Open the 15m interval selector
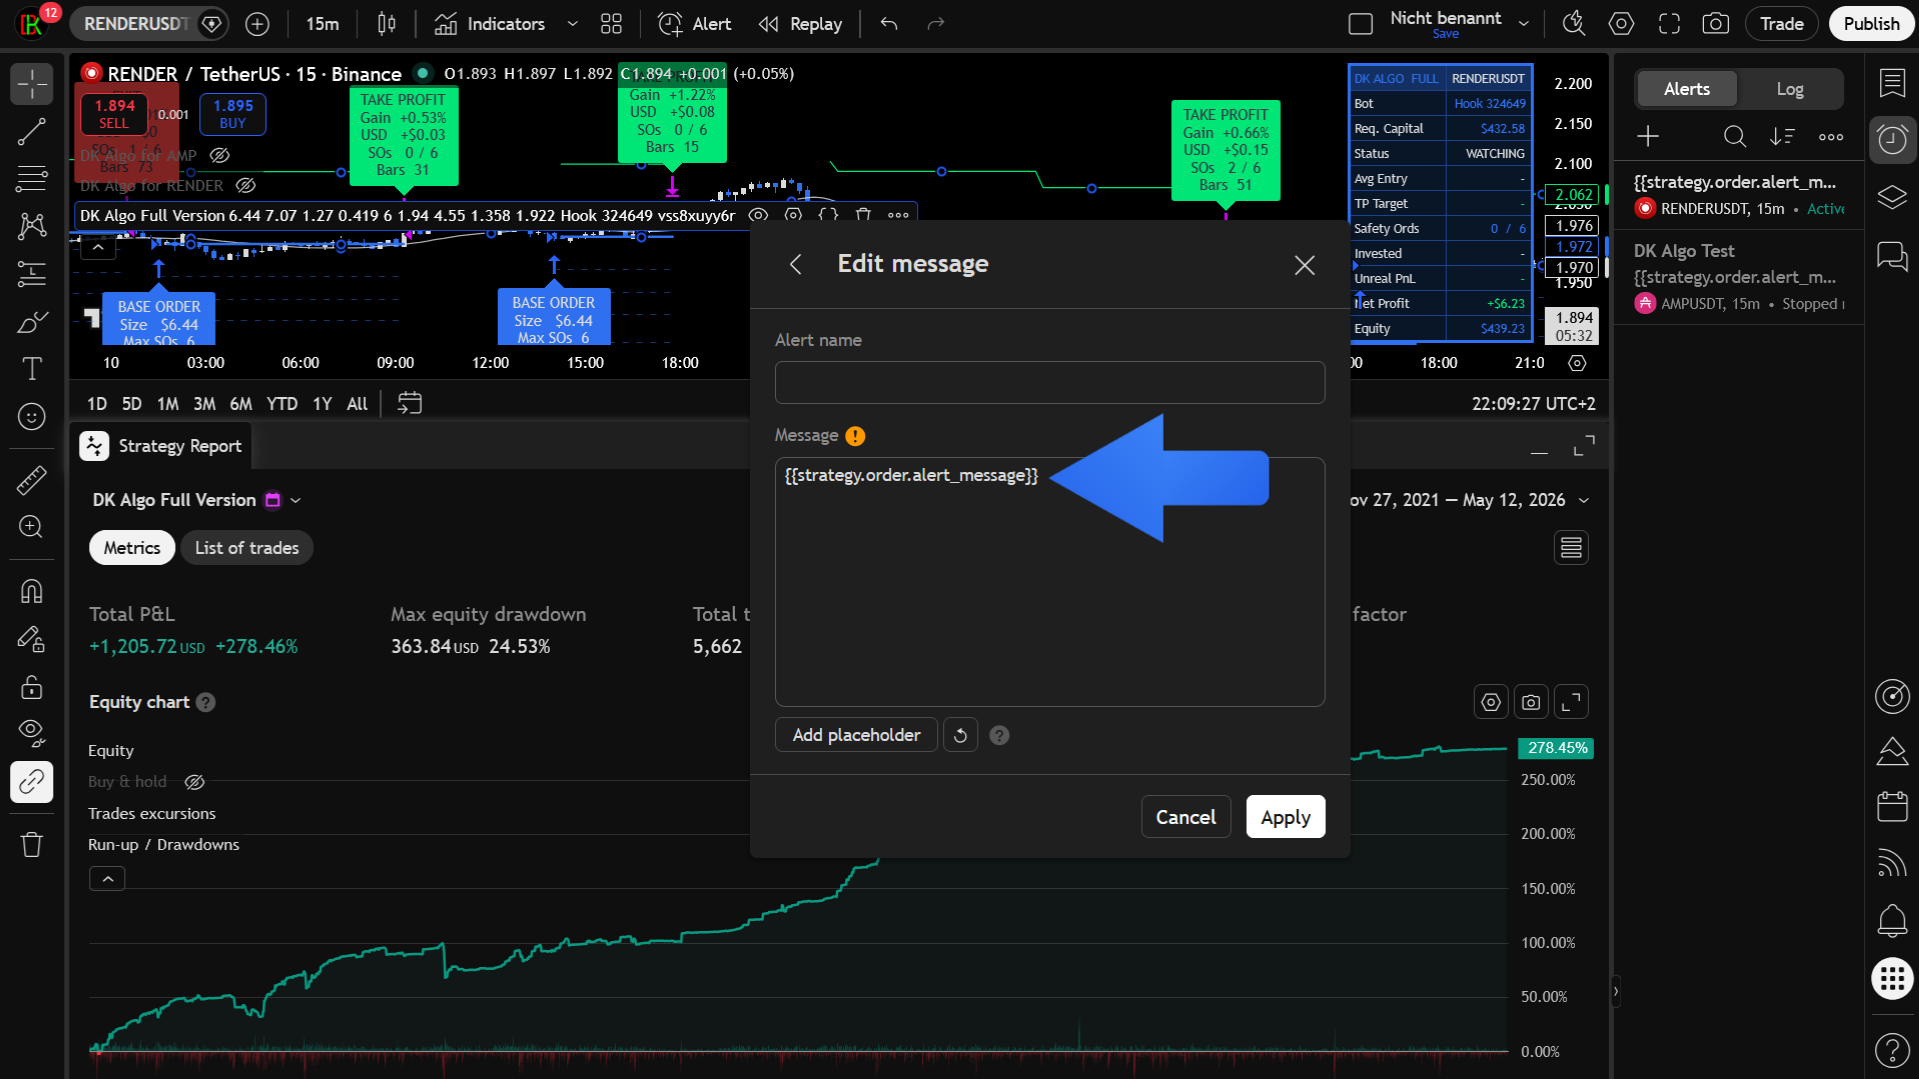The height and width of the screenshot is (1079, 1919). tap(322, 24)
